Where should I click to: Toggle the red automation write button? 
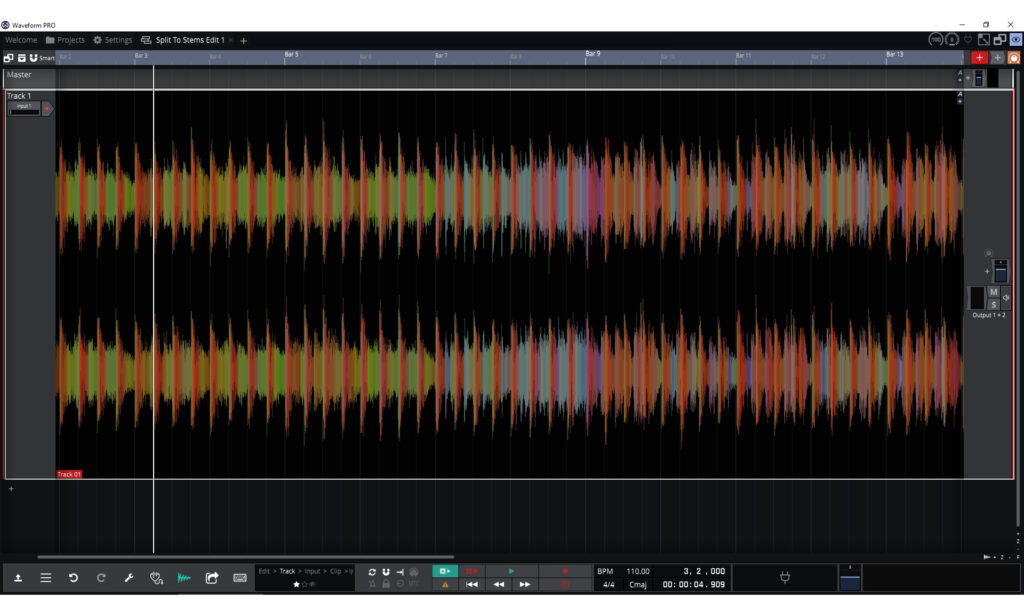472,572
